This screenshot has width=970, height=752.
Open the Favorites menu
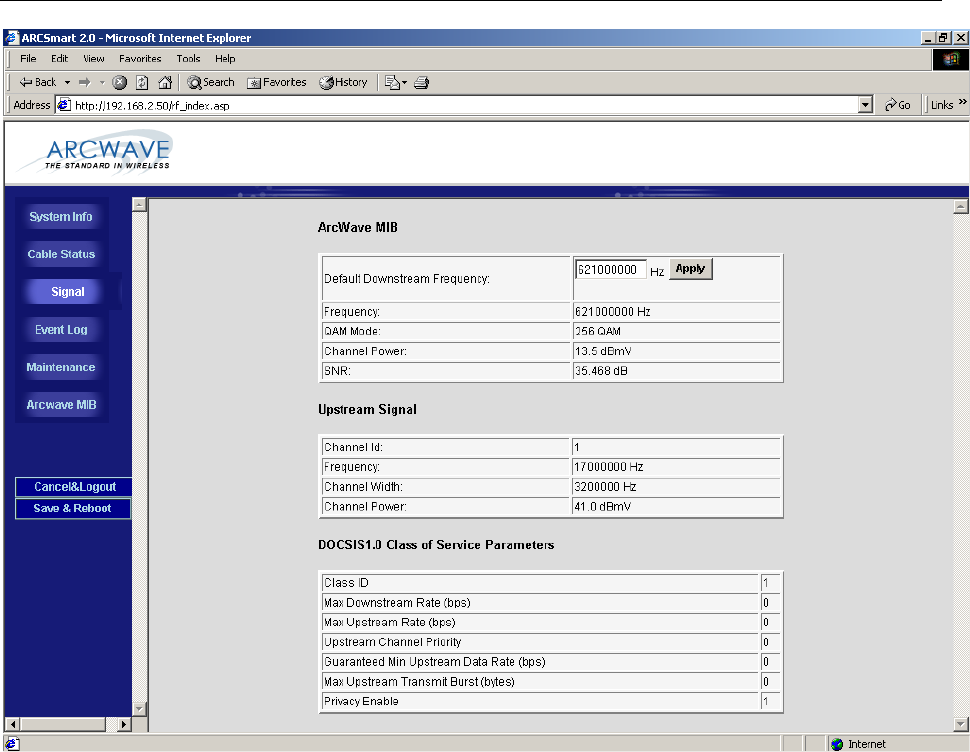pyautogui.click(x=140, y=59)
